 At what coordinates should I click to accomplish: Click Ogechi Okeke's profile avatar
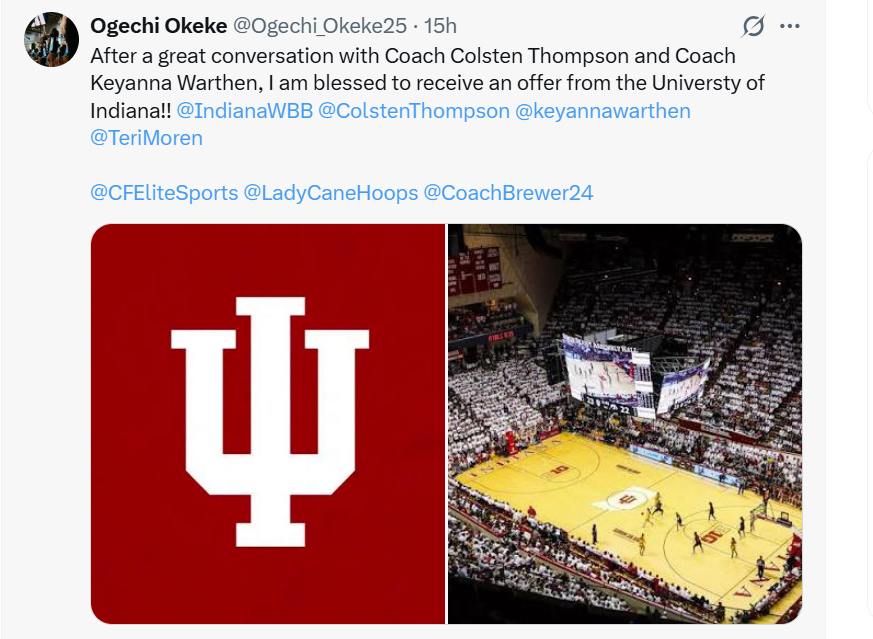(x=52, y=40)
